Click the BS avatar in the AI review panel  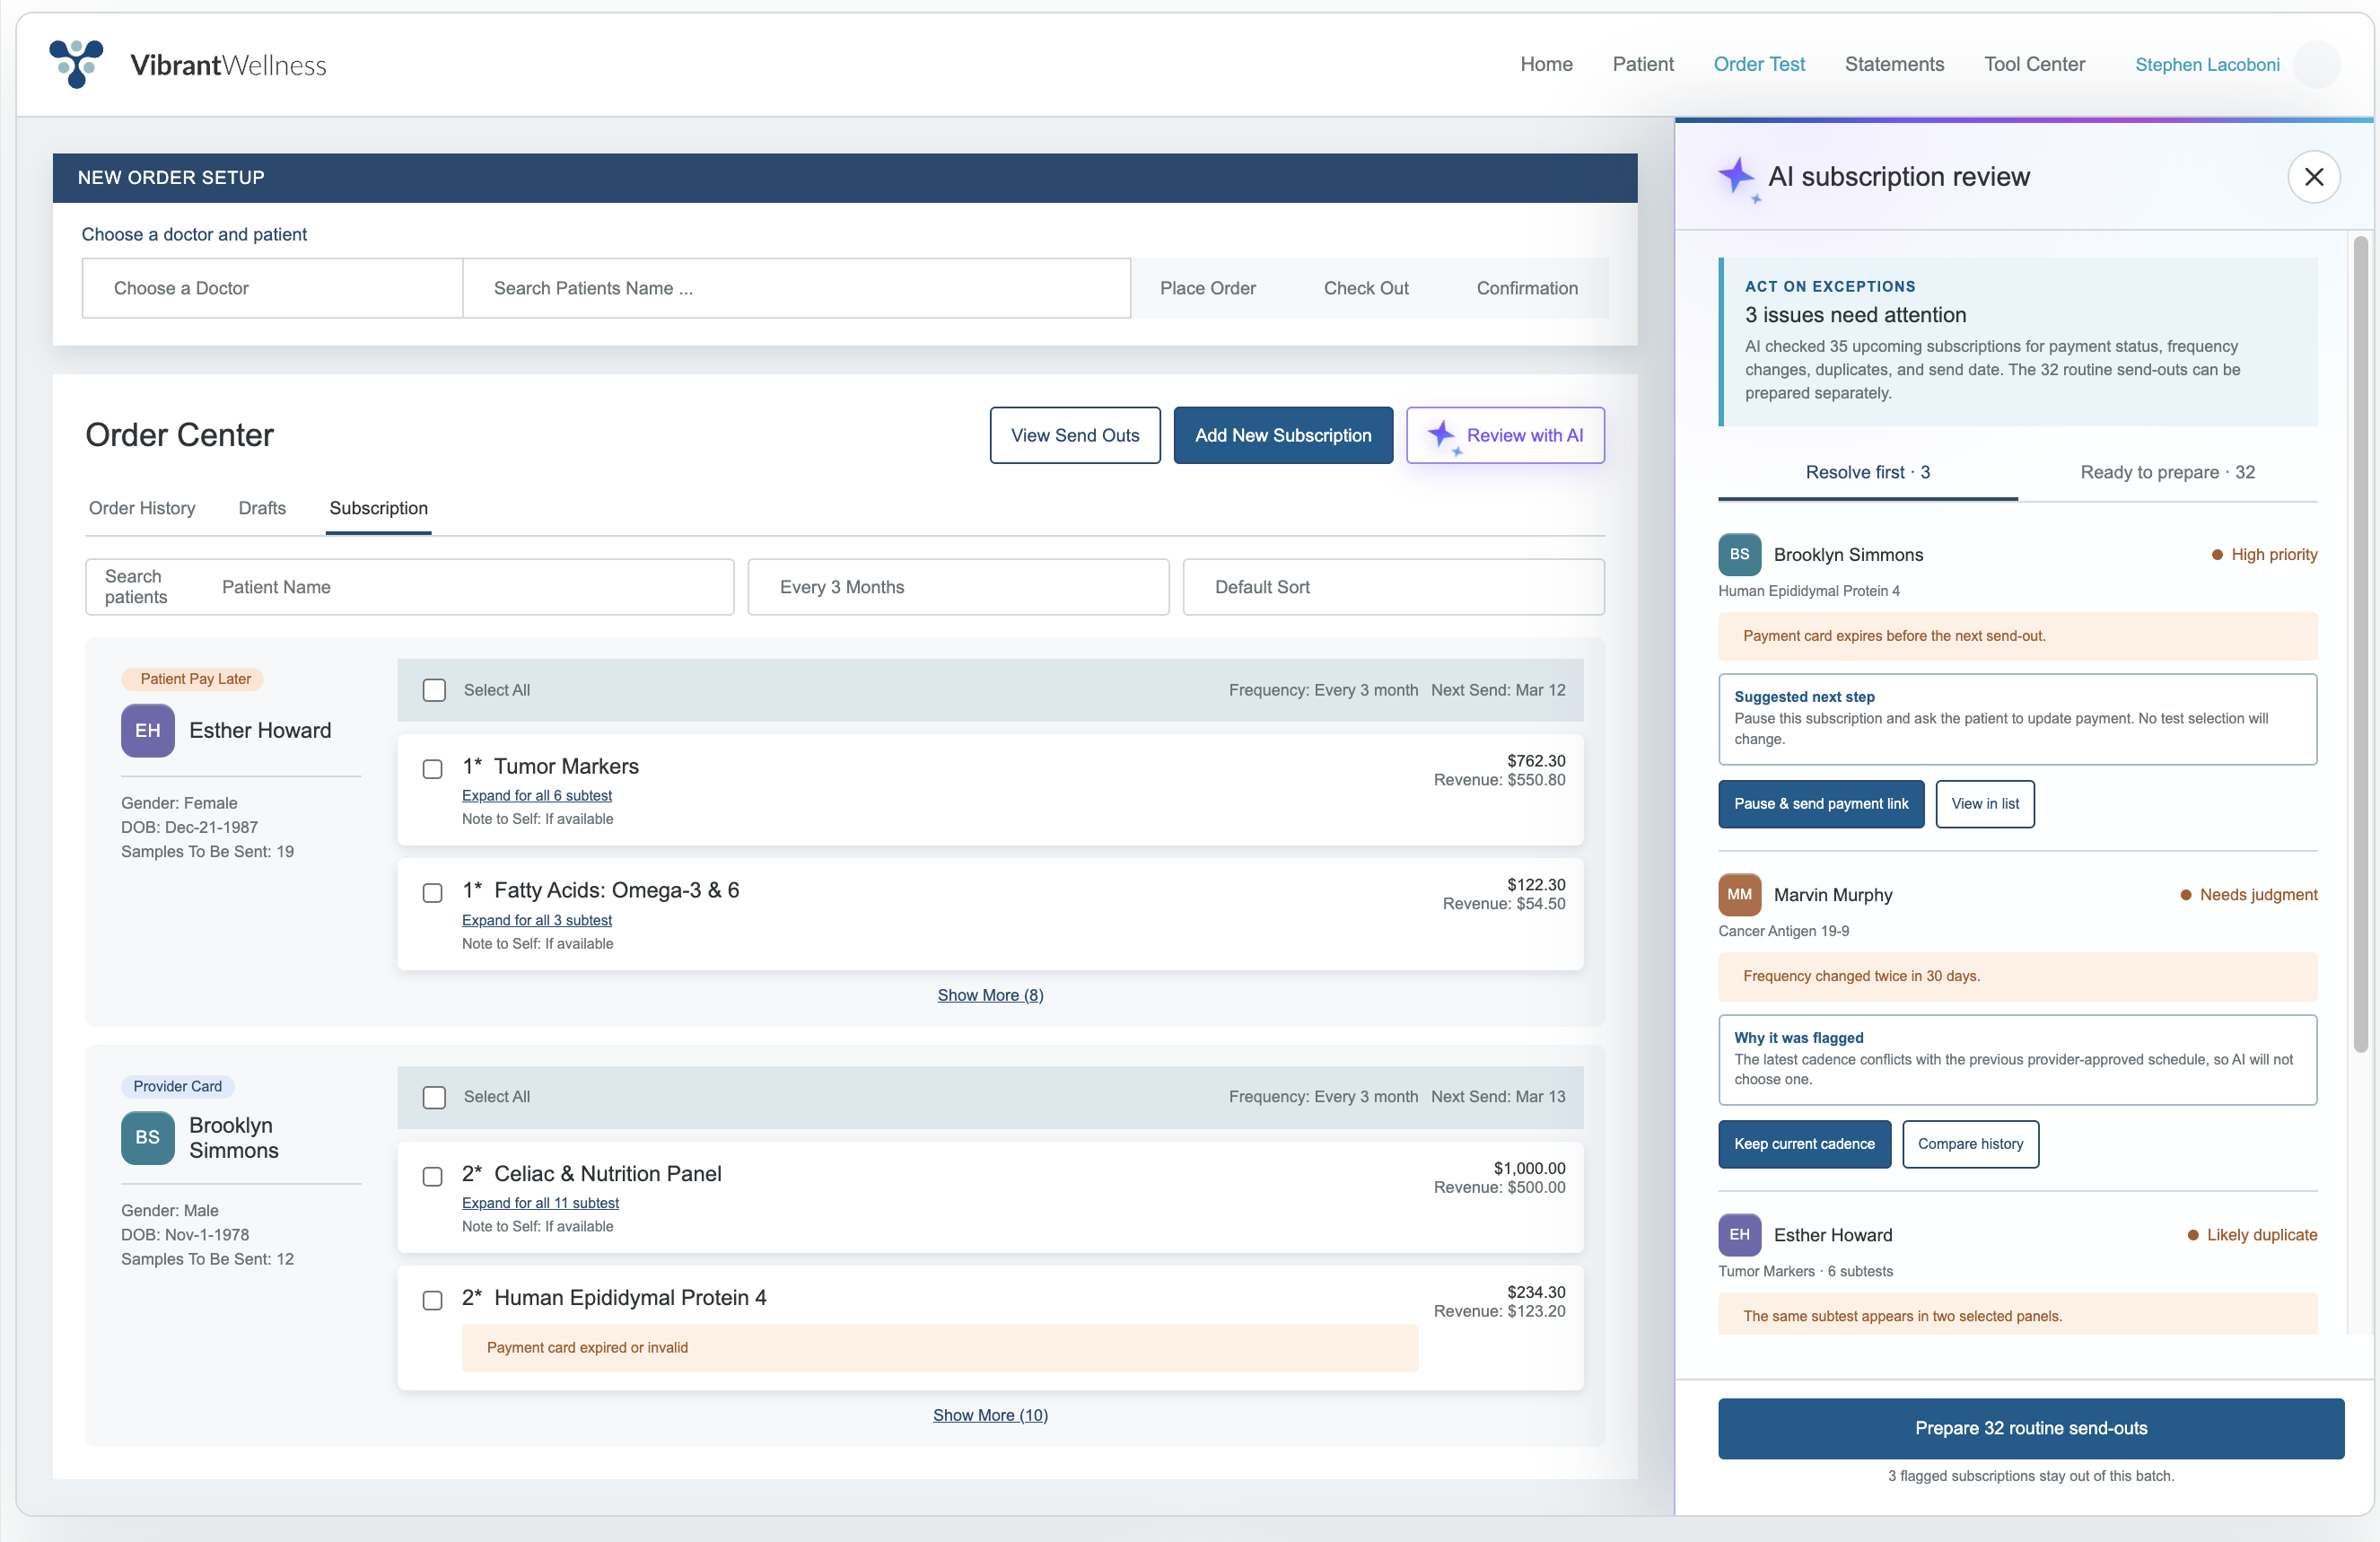tap(1739, 554)
